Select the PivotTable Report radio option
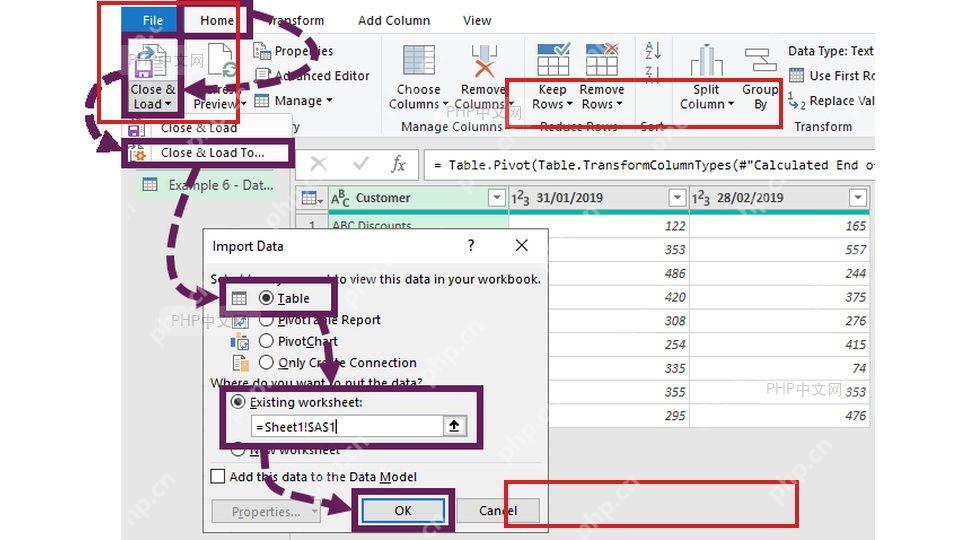The image size is (960, 540). [266, 320]
